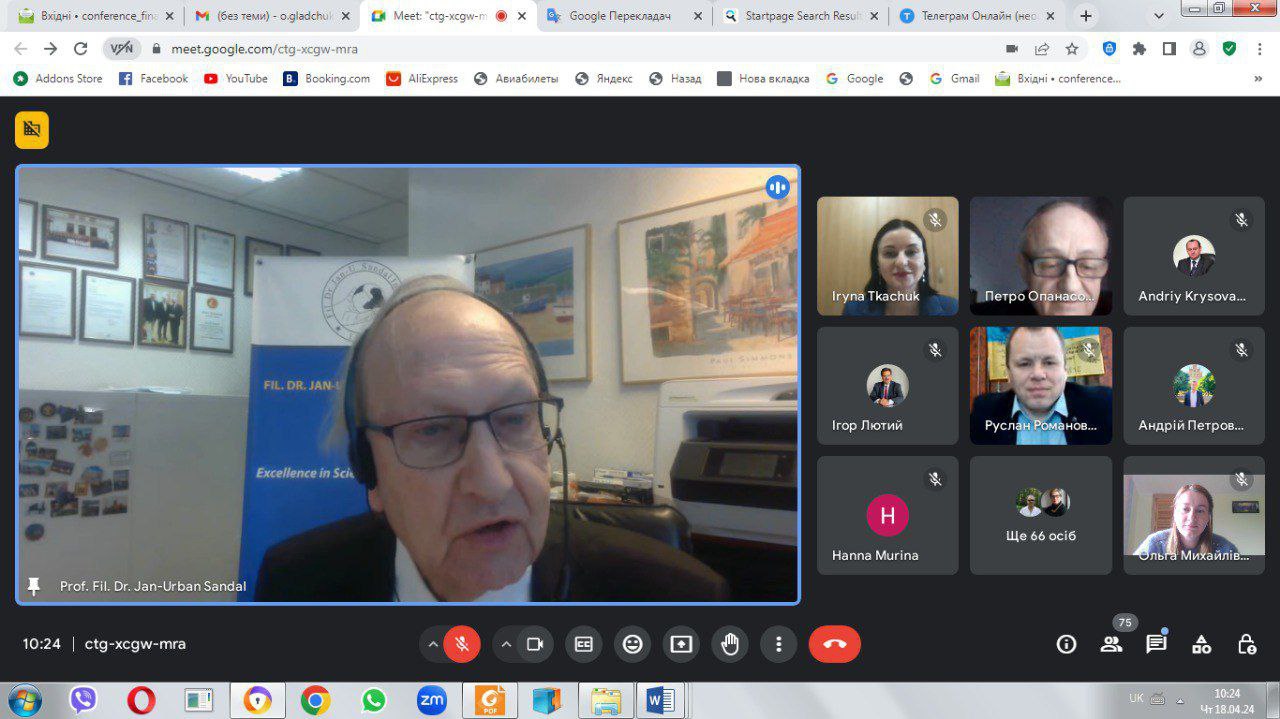Open the Booking.com bookmark
This screenshot has height=719, width=1280.
tap(326, 78)
